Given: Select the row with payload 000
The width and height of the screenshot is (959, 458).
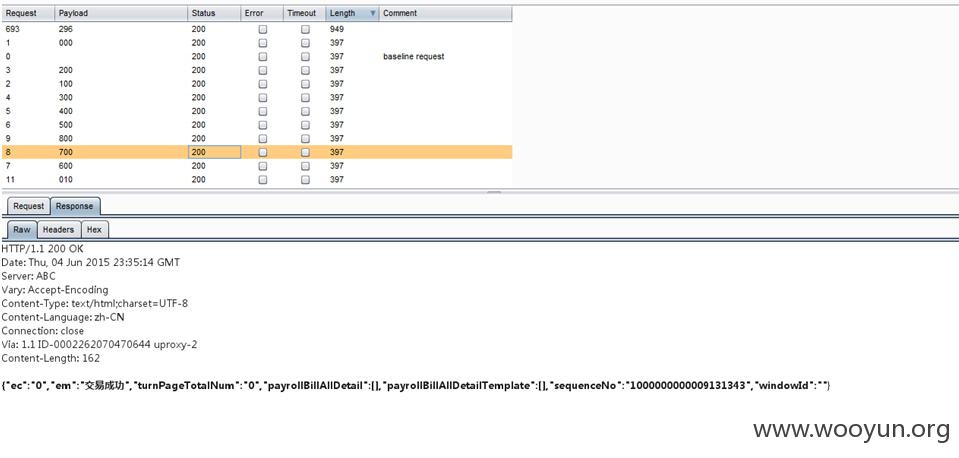Looking at the screenshot, I should [256, 43].
